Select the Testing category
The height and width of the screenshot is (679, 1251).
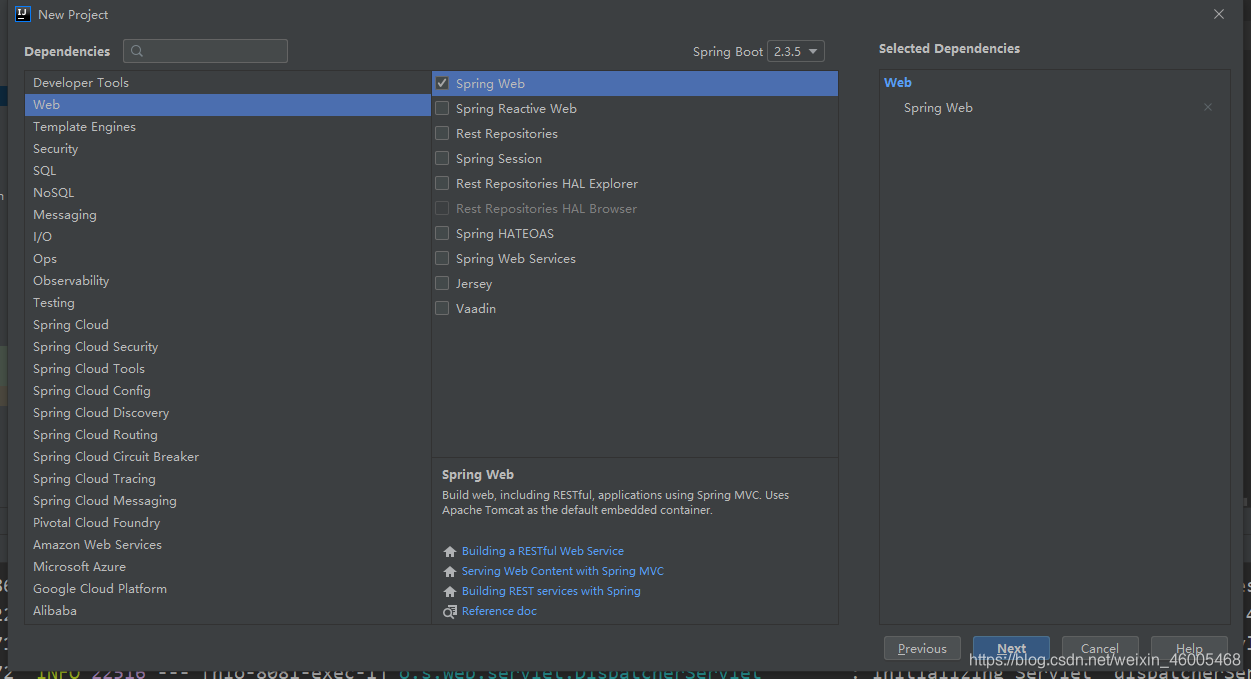pos(228,303)
